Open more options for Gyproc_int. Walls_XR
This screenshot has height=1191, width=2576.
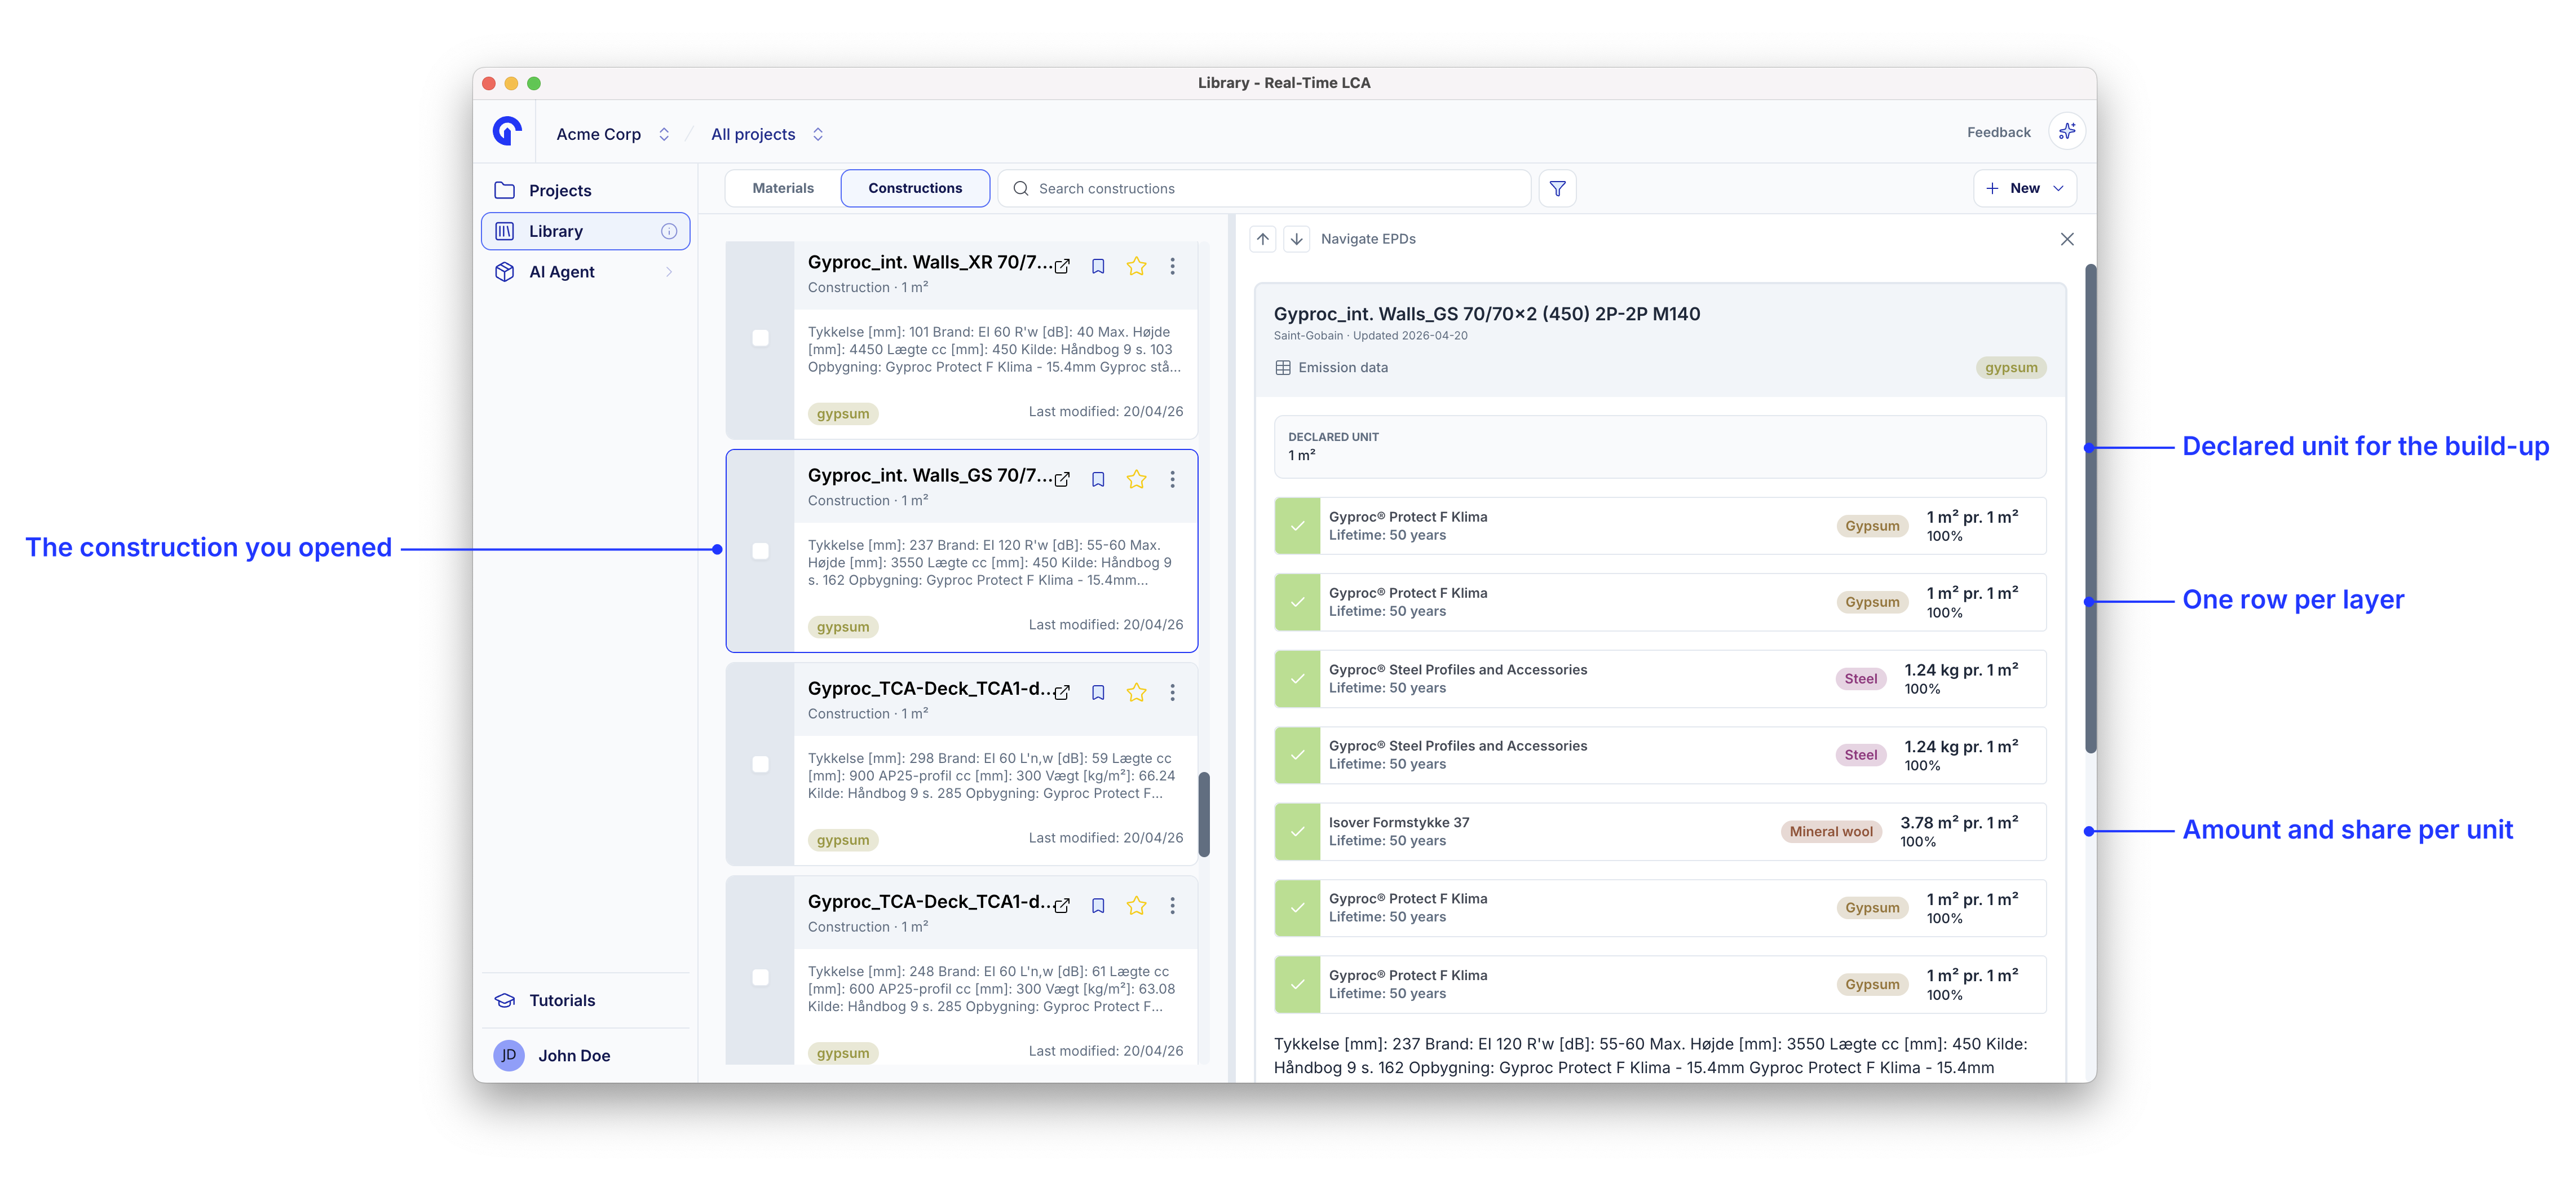1172,266
